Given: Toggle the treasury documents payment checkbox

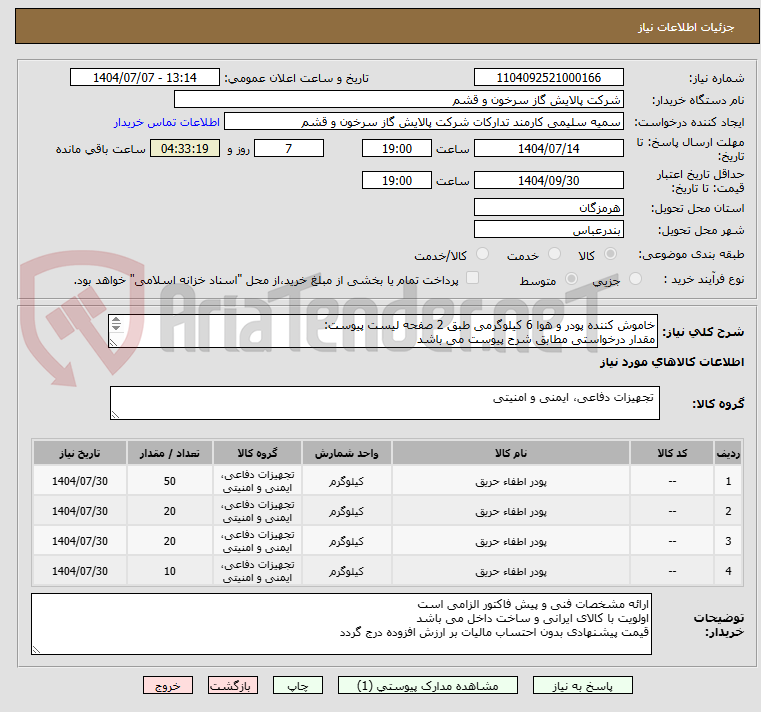Looking at the screenshot, I should 473,279.
